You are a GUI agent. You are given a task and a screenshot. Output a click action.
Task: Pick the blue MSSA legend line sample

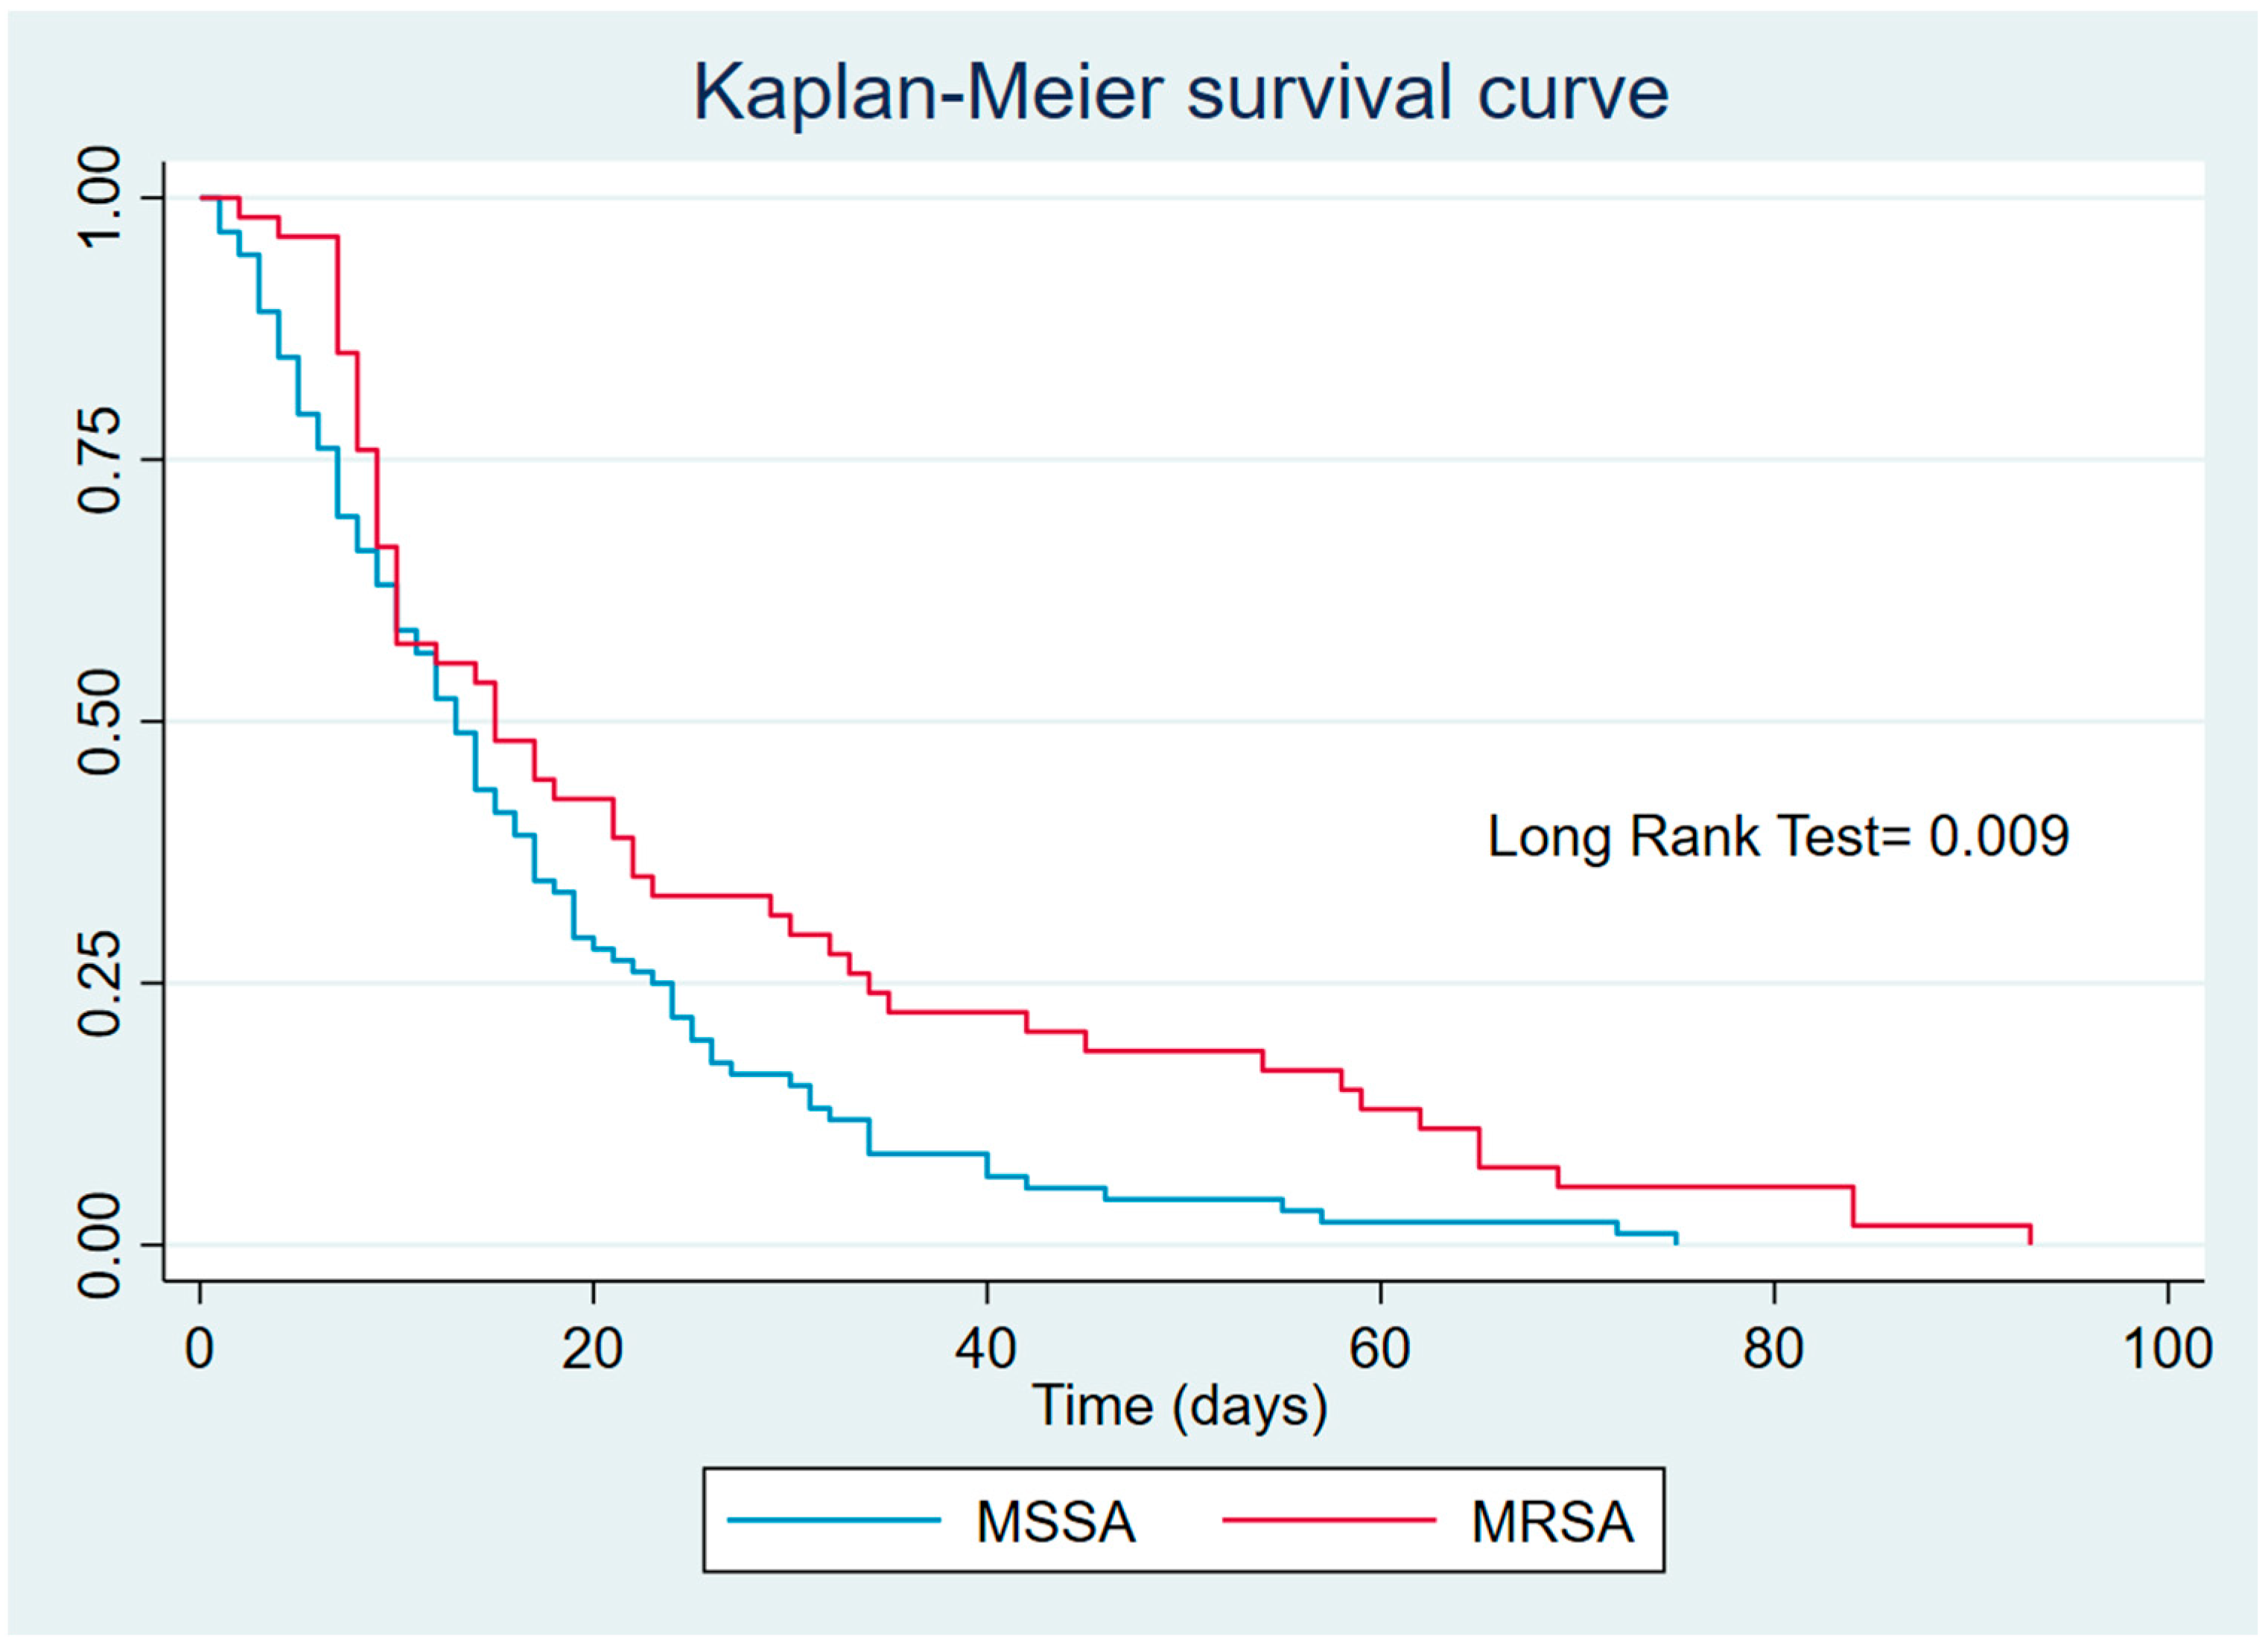(833, 1520)
